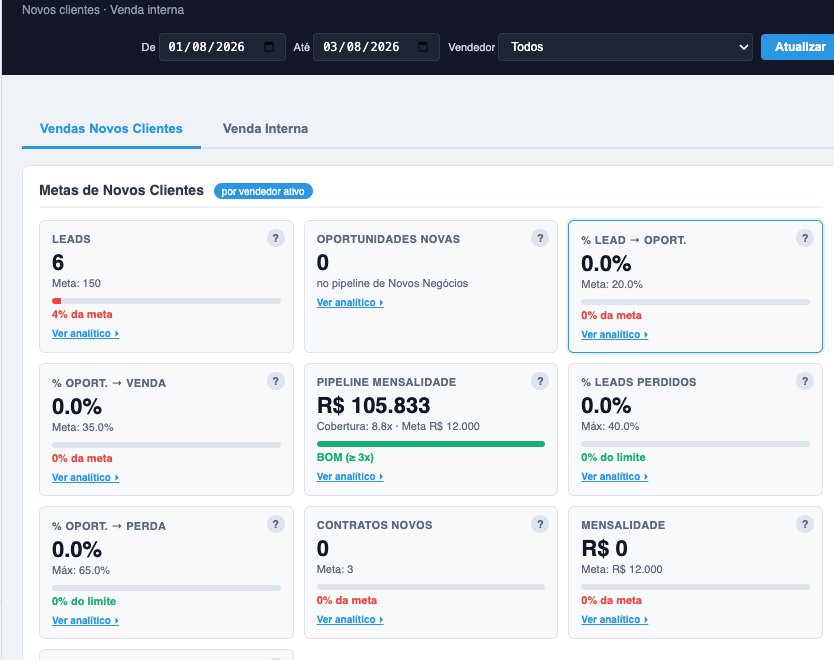This screenshot has width=834, height=660.
Task: Open Ver analítico link under % Leads Perdidos
Action: (614, 477)
